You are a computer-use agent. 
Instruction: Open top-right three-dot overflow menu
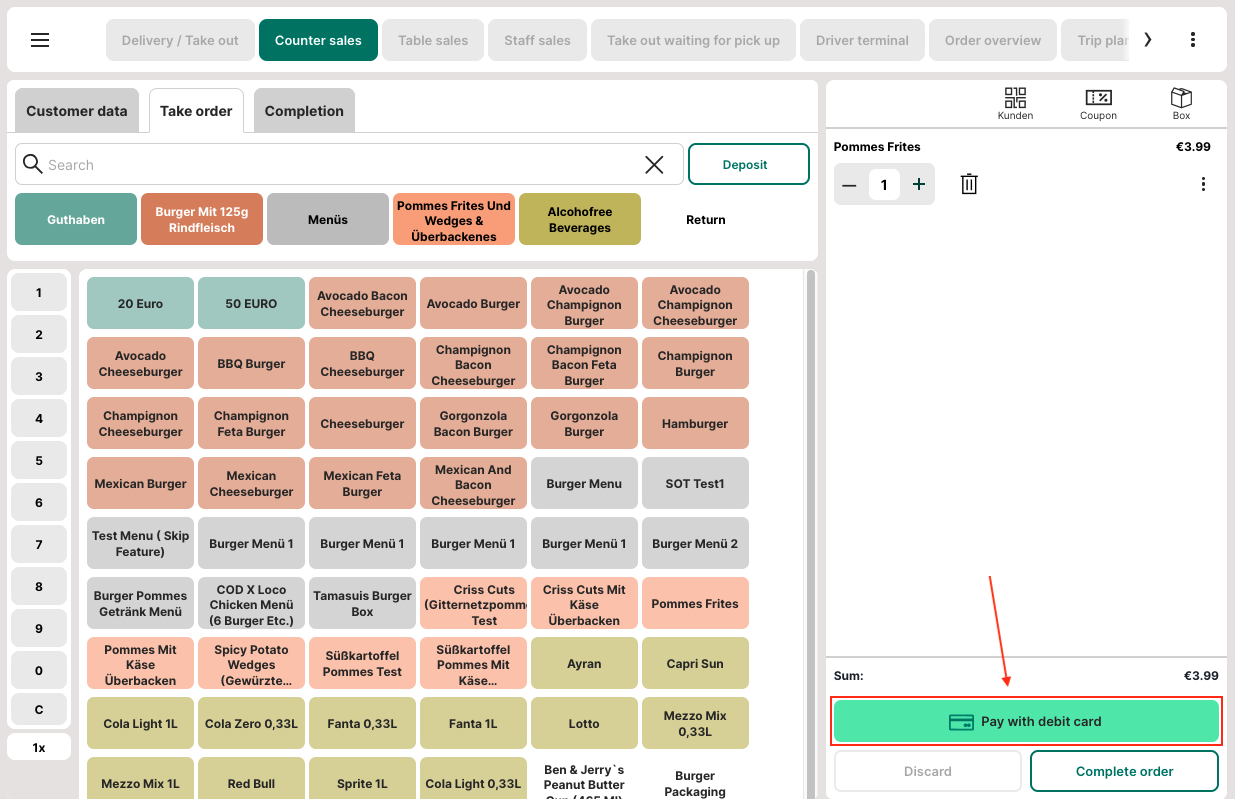1192,40
